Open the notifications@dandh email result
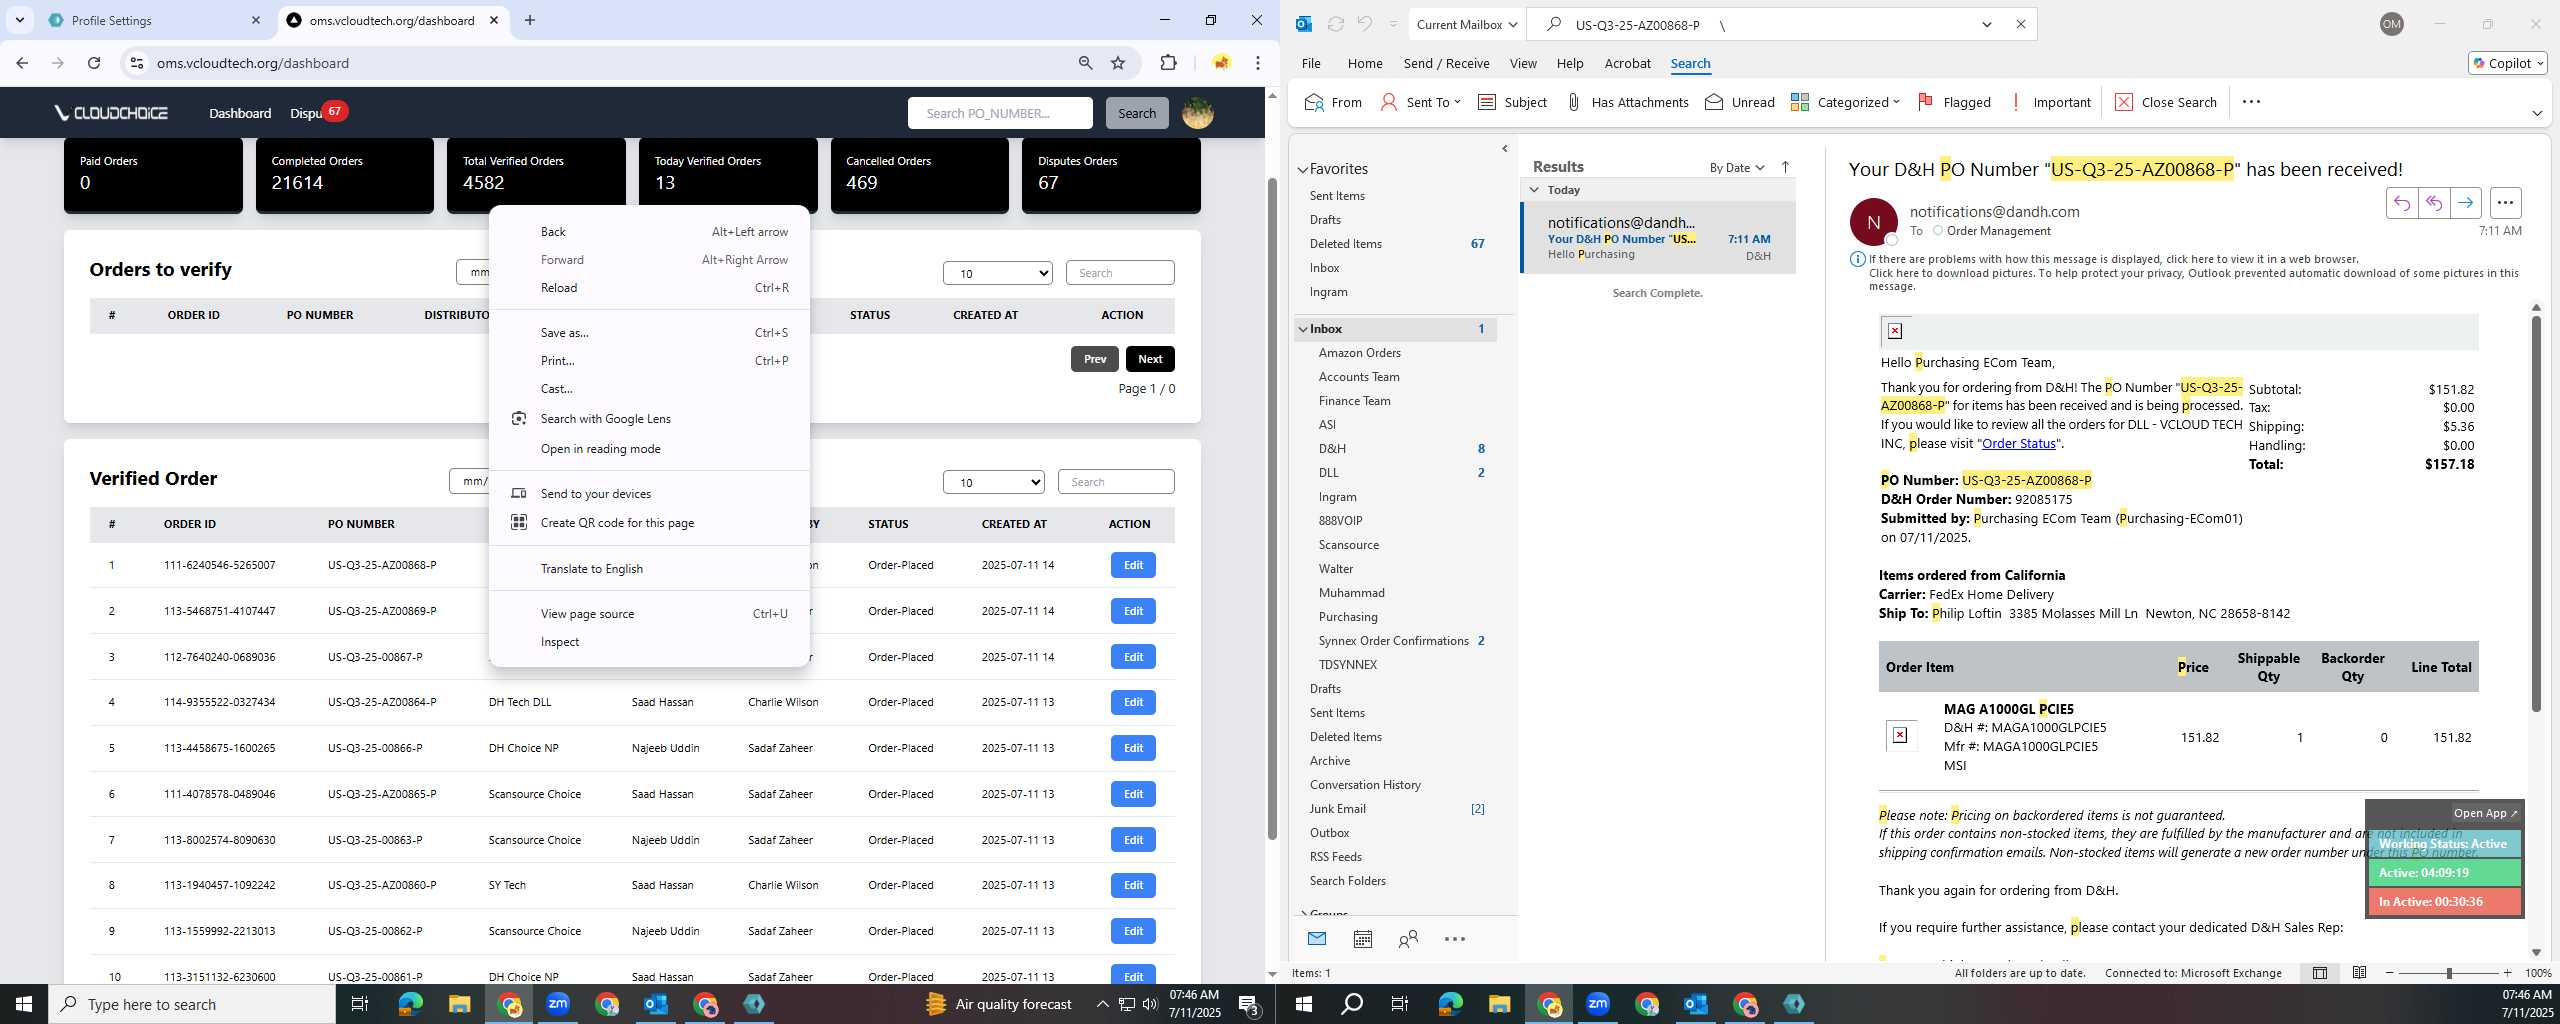 (x=1659, y=238)
